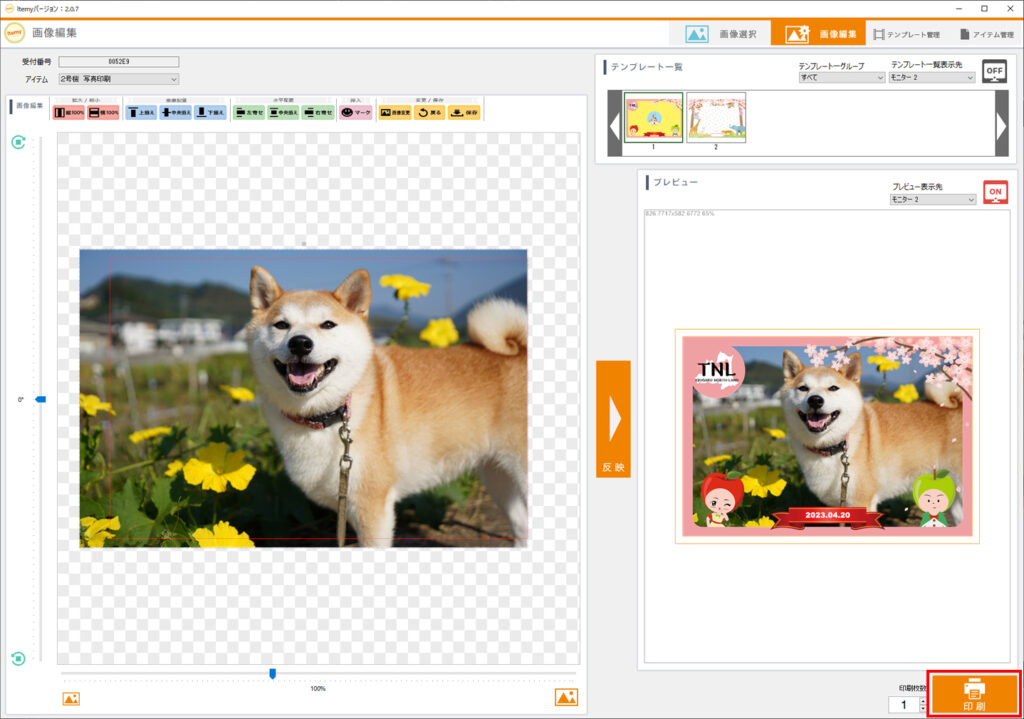This screenshot has width=1024, height=719.
Task: Toggle the preview display ON switch
Action: coord(995,192)
